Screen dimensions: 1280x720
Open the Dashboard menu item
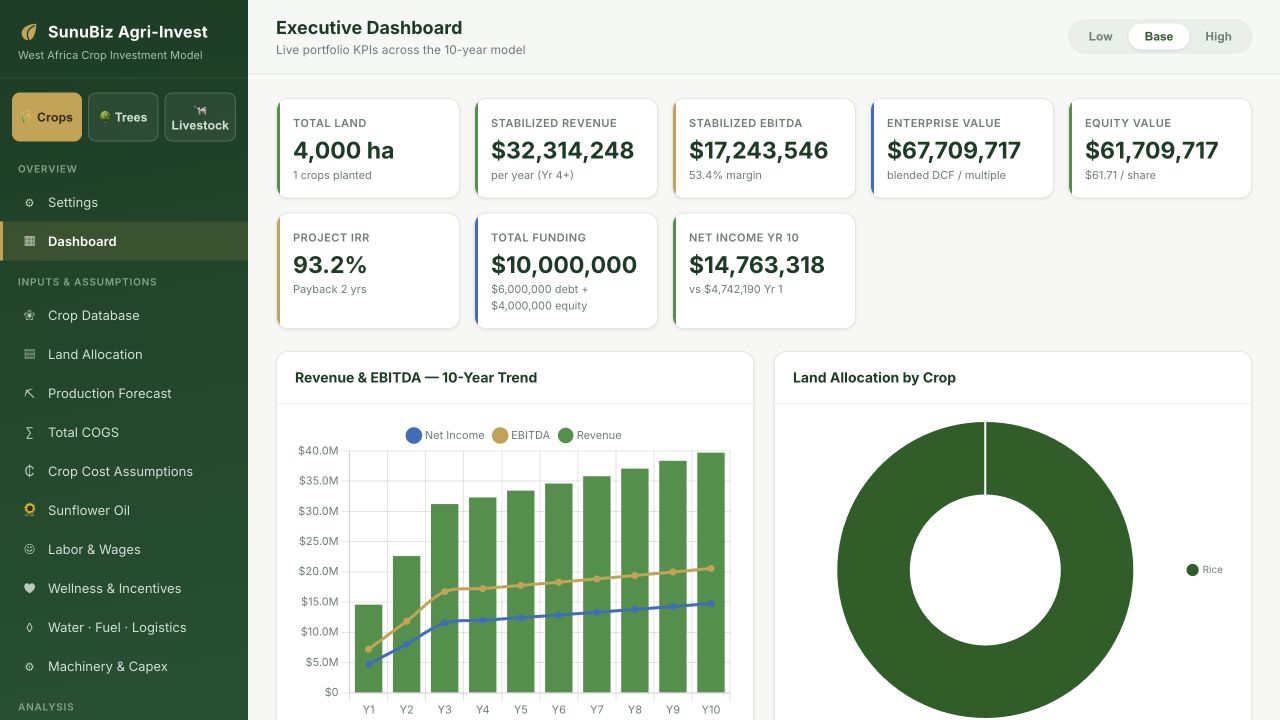tap(124, 241)
